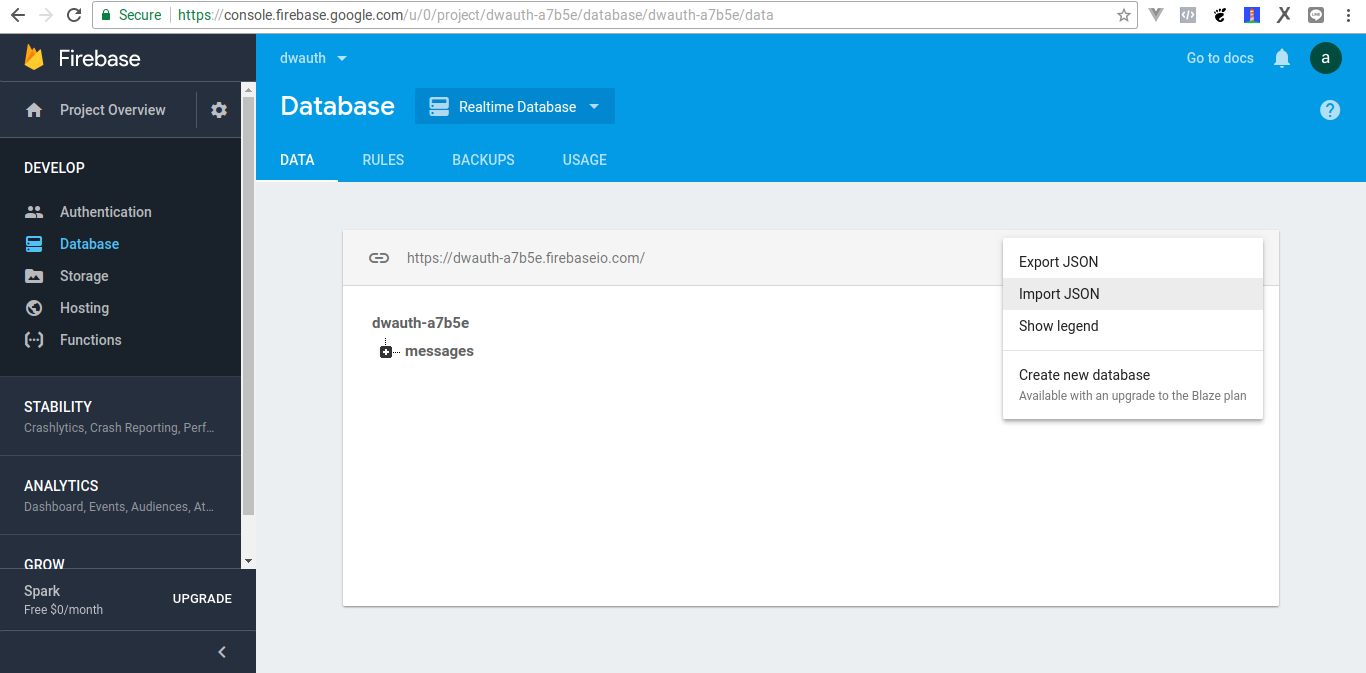This screenshot has width=1366, height=673.
Task: Select Export JSON from the menu
Action: pyautogui.click(x=1058, y=262)
